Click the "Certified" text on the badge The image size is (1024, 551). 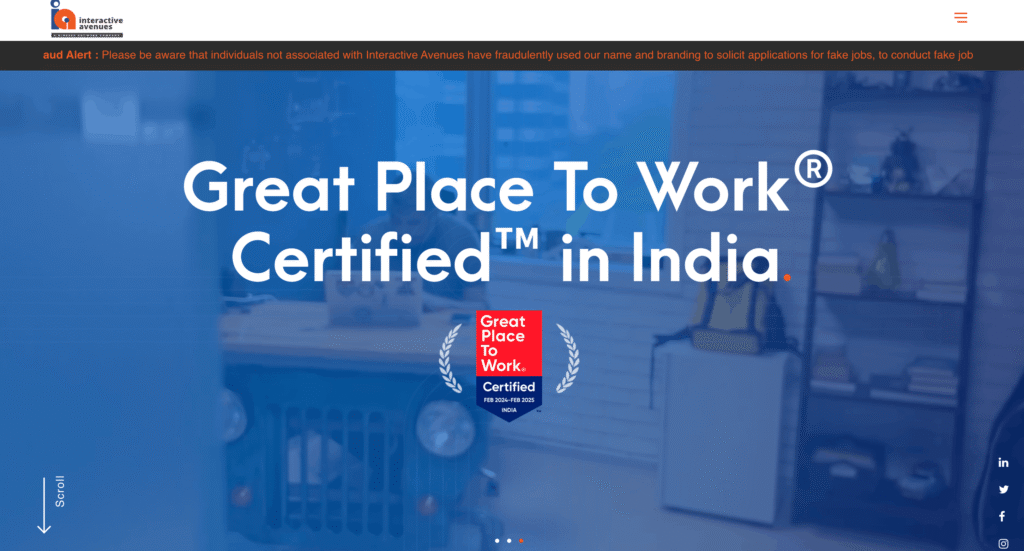509,386
